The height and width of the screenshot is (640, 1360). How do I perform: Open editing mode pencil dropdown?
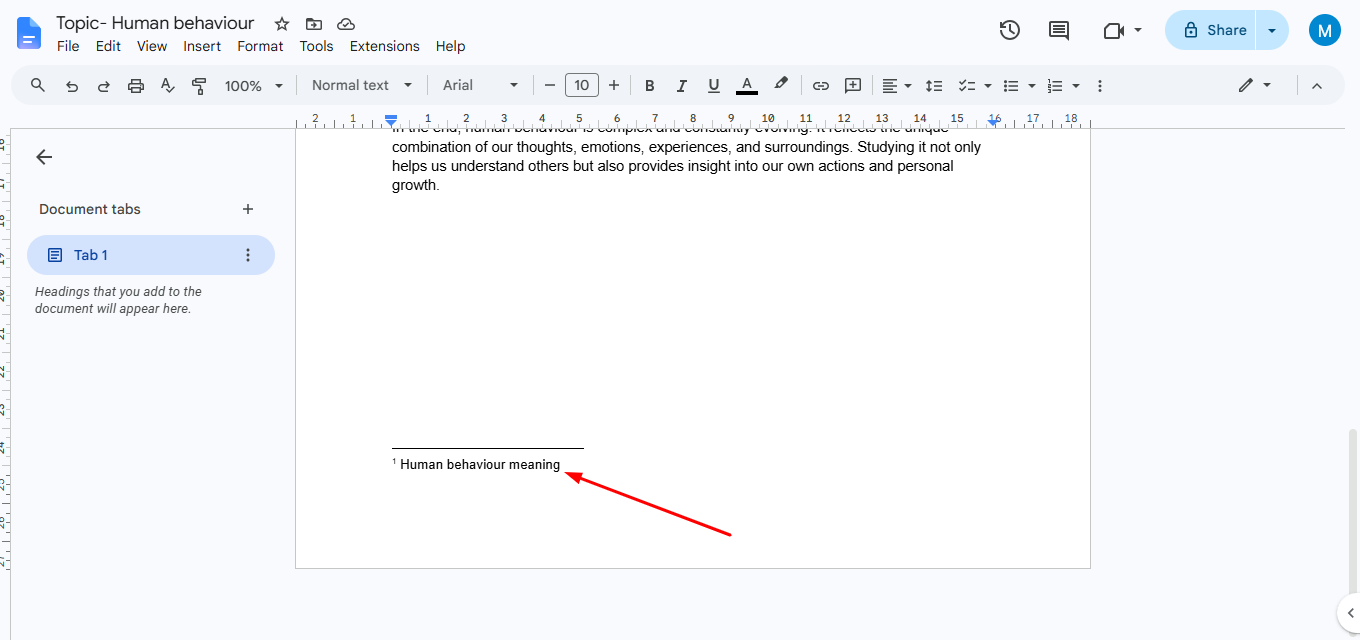1254,86
